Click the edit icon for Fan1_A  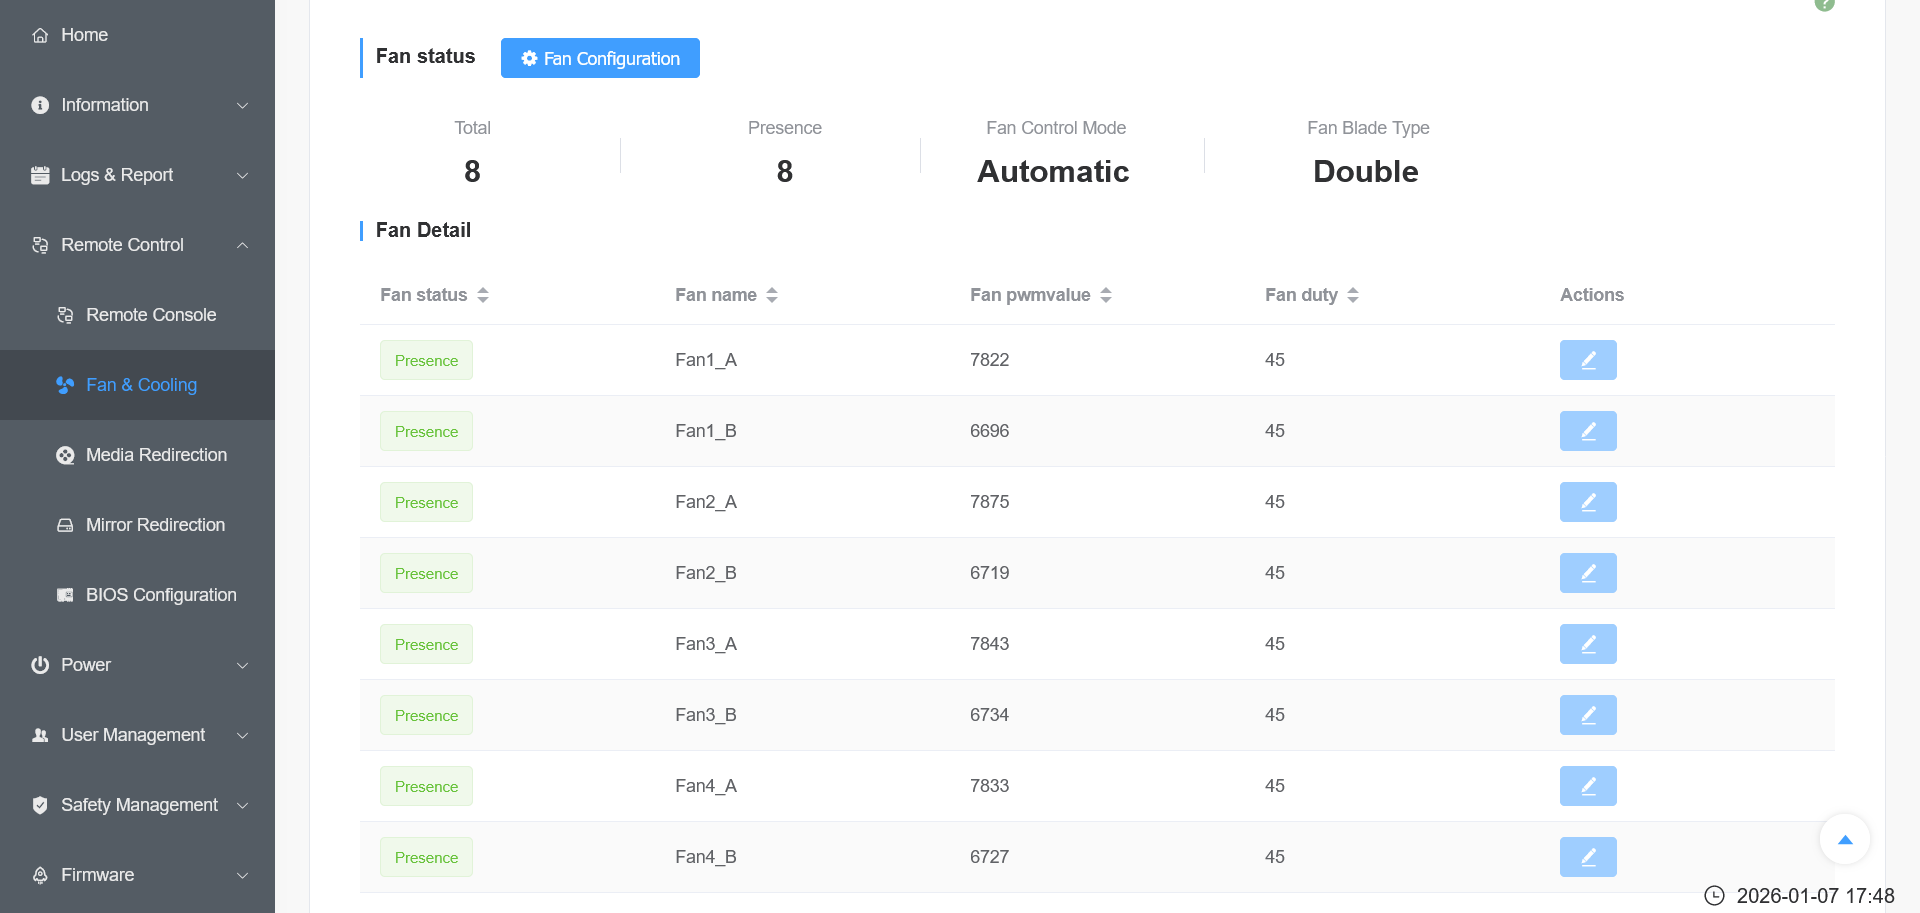pos(1587,360)
